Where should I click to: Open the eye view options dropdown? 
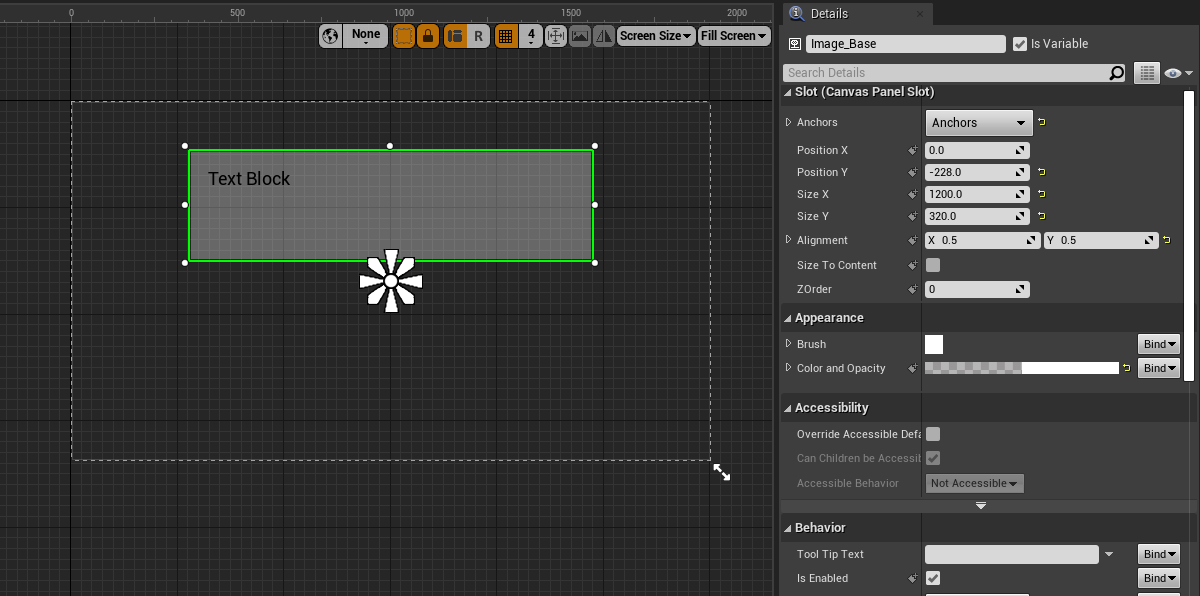pos(1179,73)
